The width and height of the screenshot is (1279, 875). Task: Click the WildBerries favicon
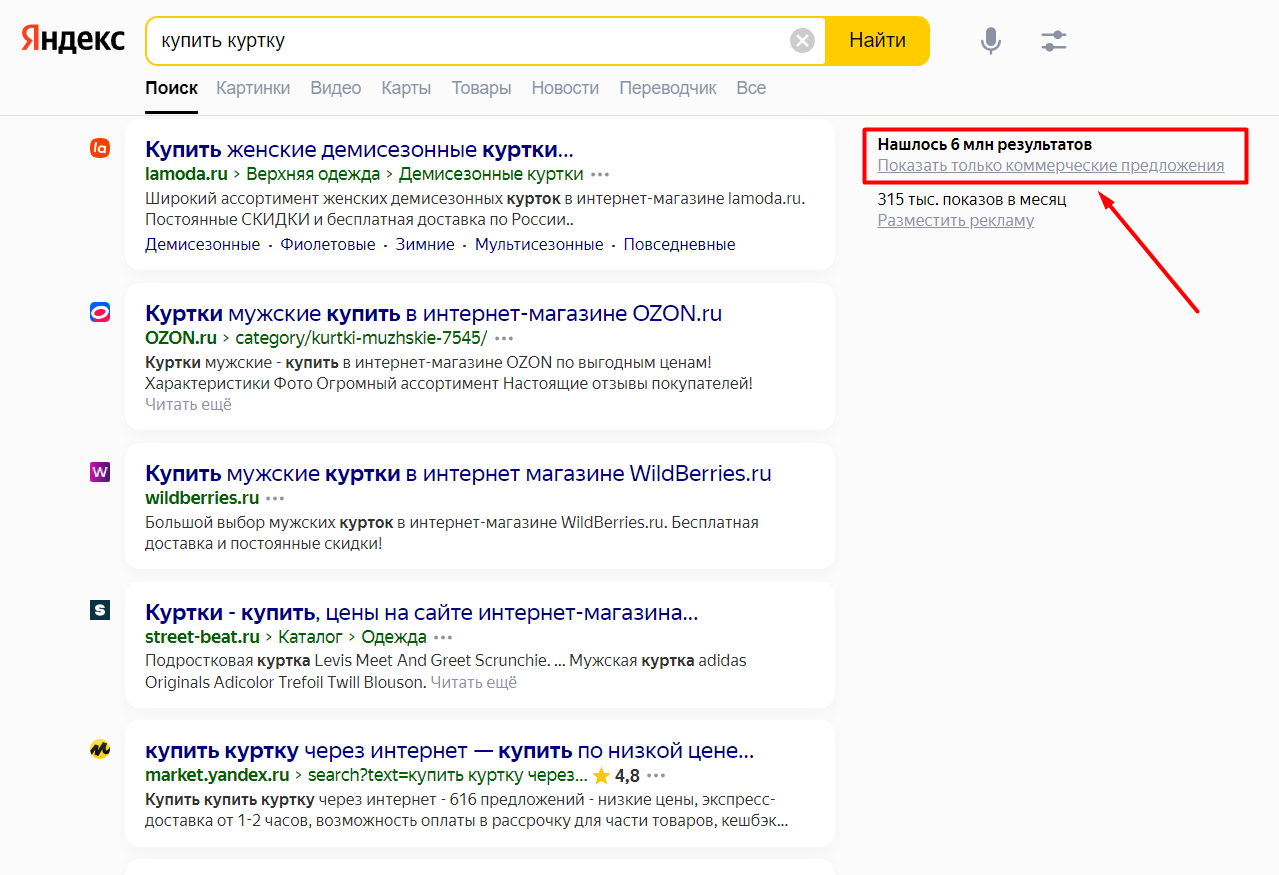pos(100,472)
